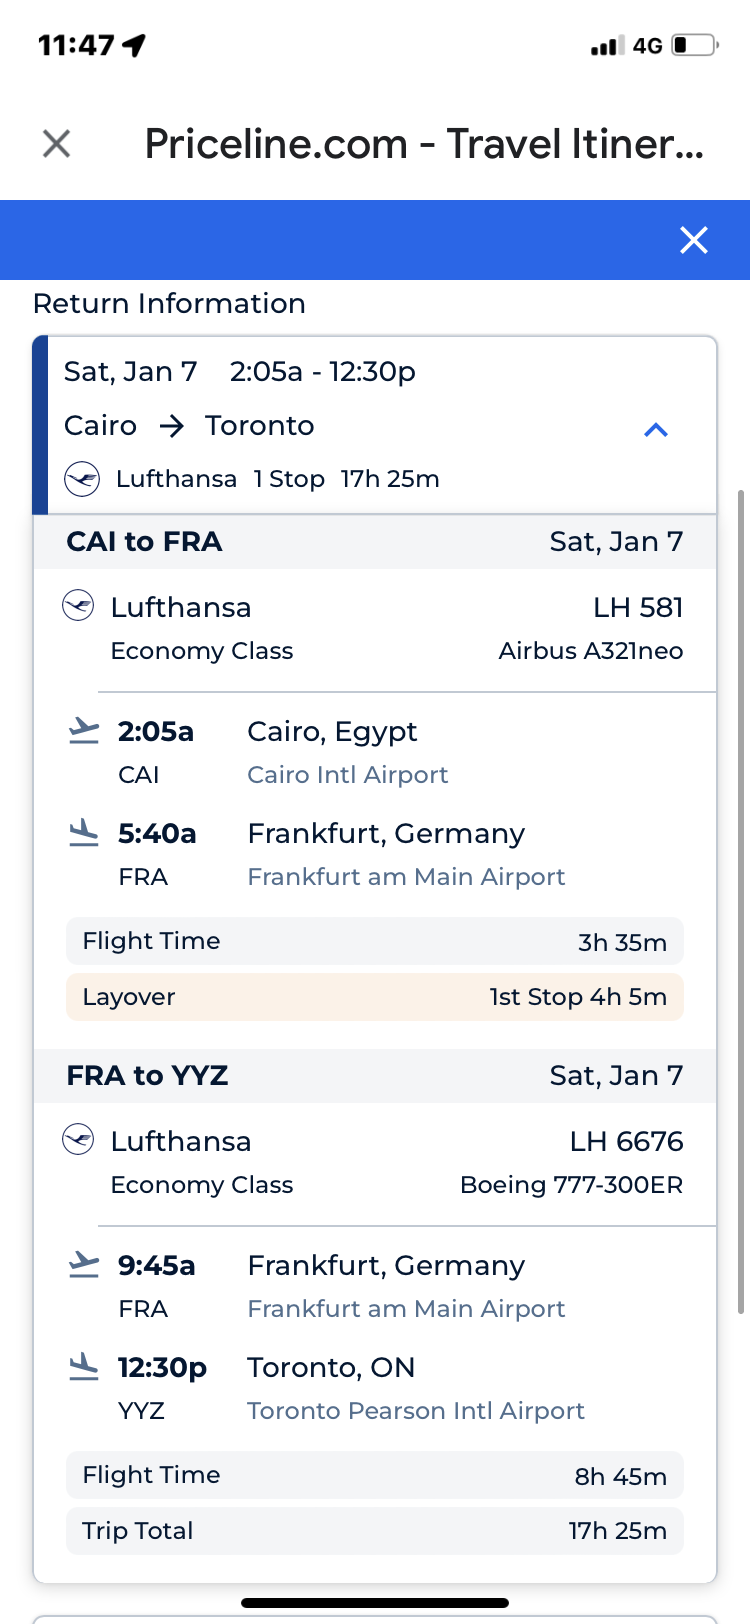Open Cairo Intl Airport link
Viewport: 750px width, 1624px height.
pyautogui.click(x=347, y=775)
